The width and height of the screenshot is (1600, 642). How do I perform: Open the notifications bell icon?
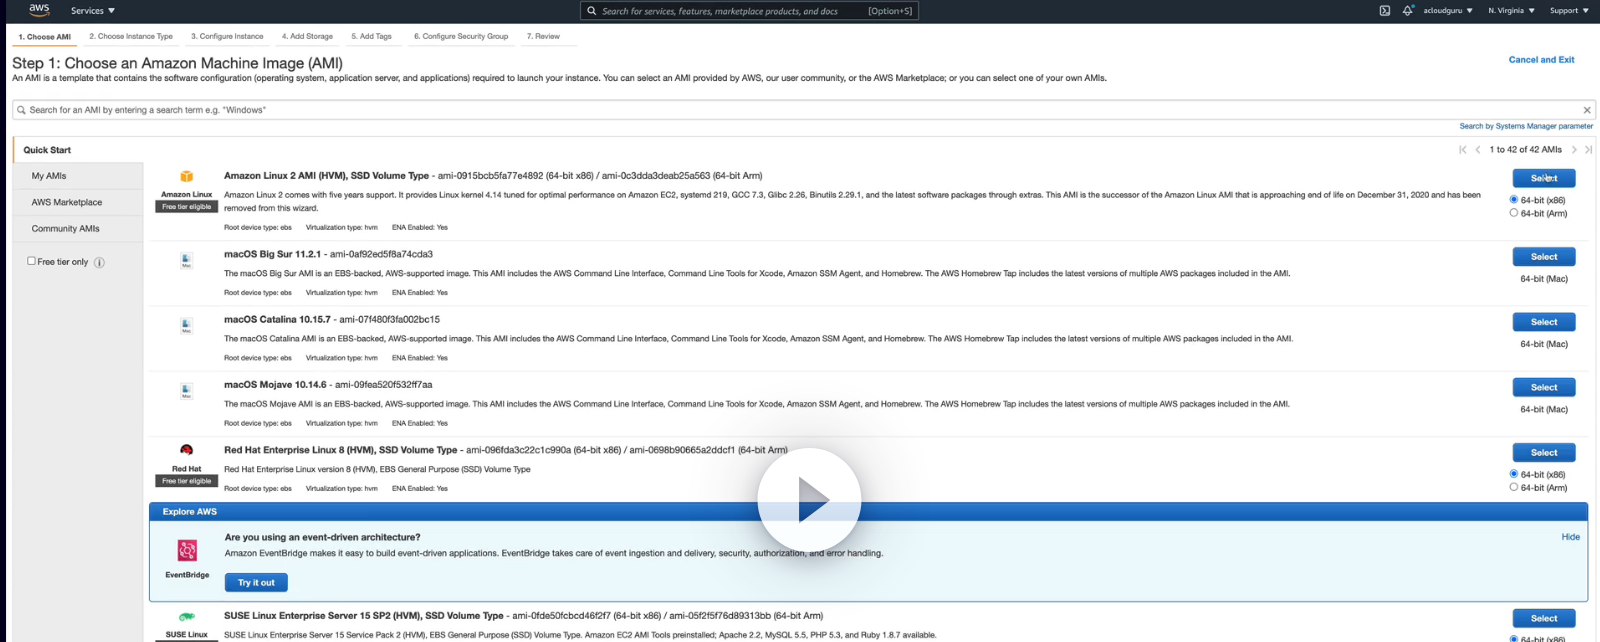[1408, 11]
